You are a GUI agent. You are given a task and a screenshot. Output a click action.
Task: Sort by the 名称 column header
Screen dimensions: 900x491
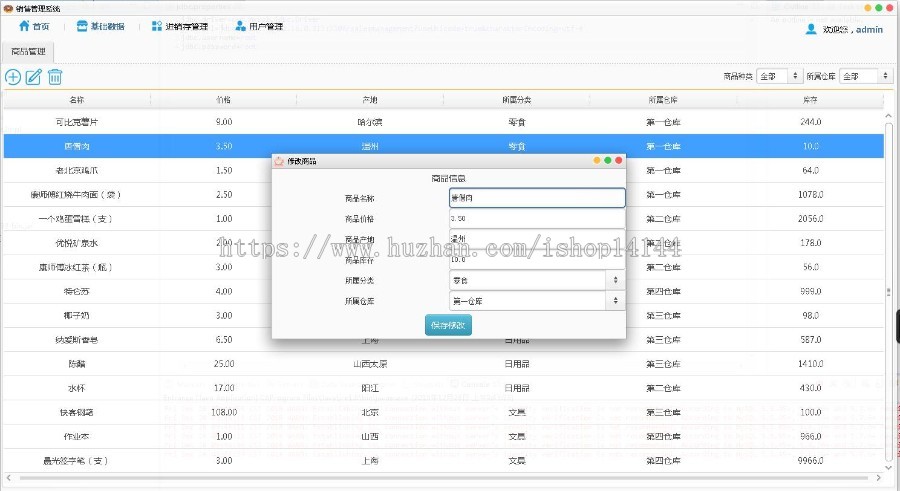click(x=77, y=100)
